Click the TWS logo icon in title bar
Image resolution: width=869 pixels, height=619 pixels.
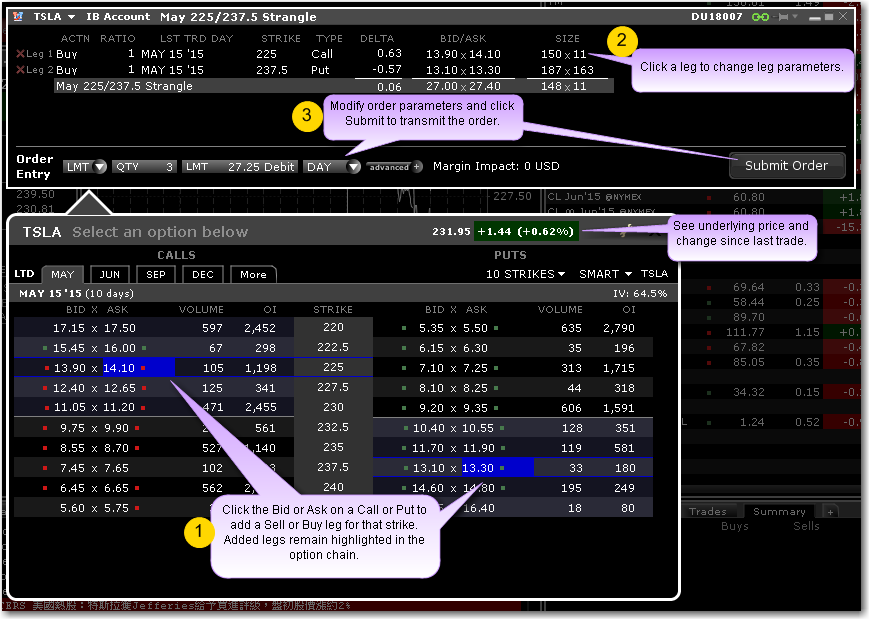coord(18,17)
